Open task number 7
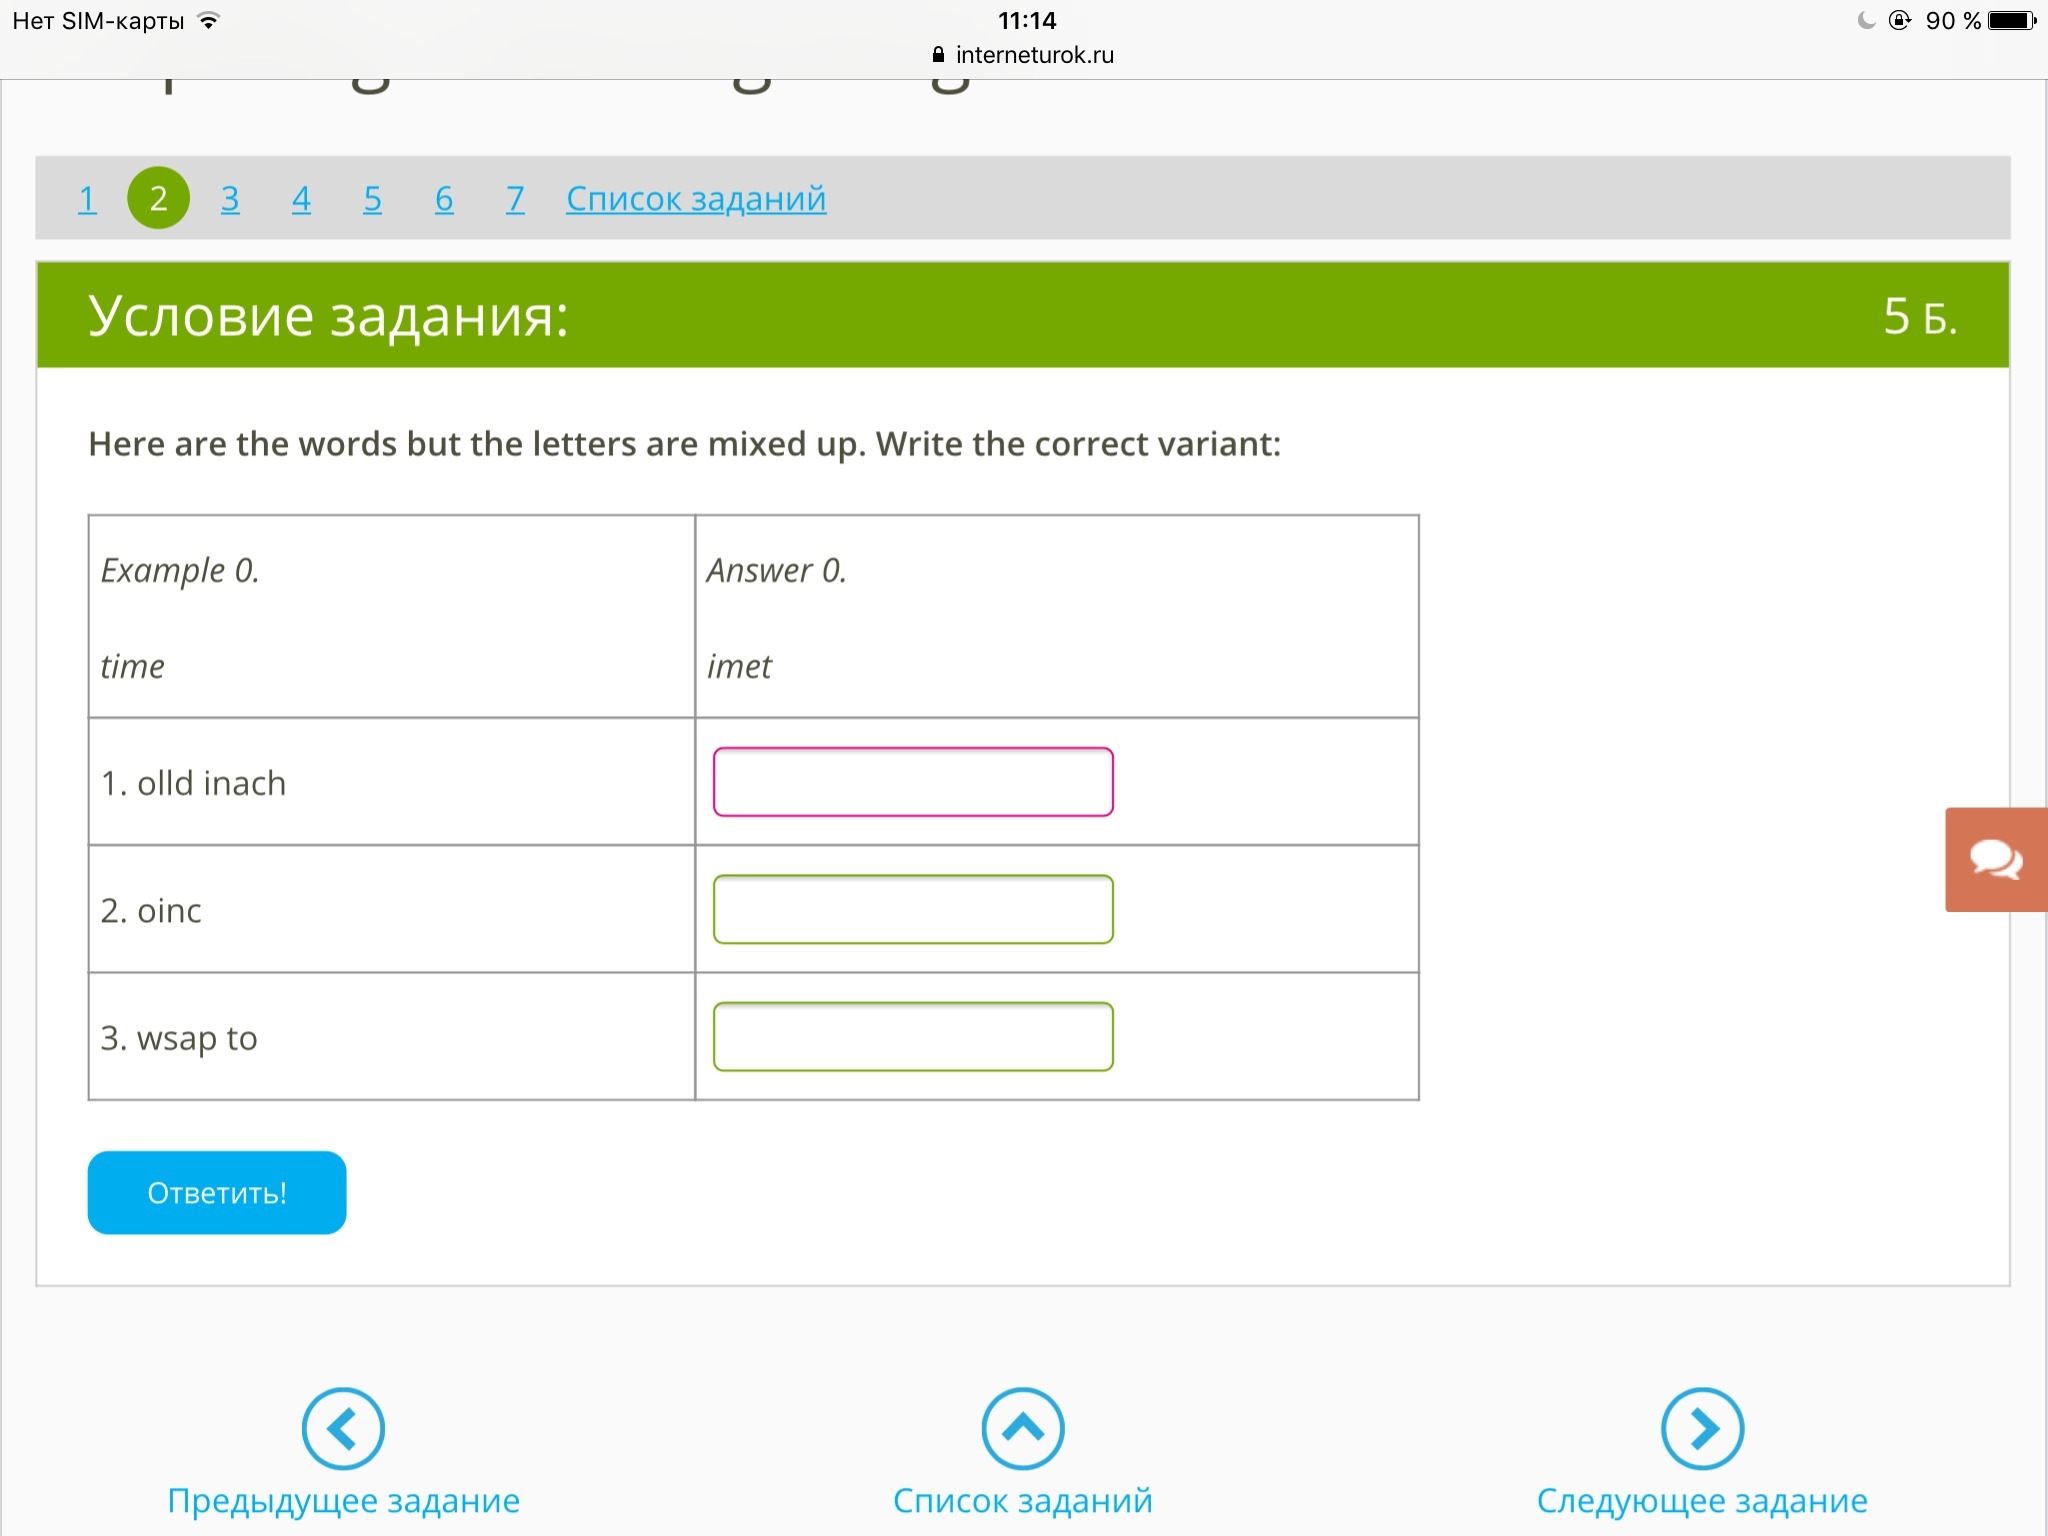Viewport: 2048px width, 1536px height. 515,199
